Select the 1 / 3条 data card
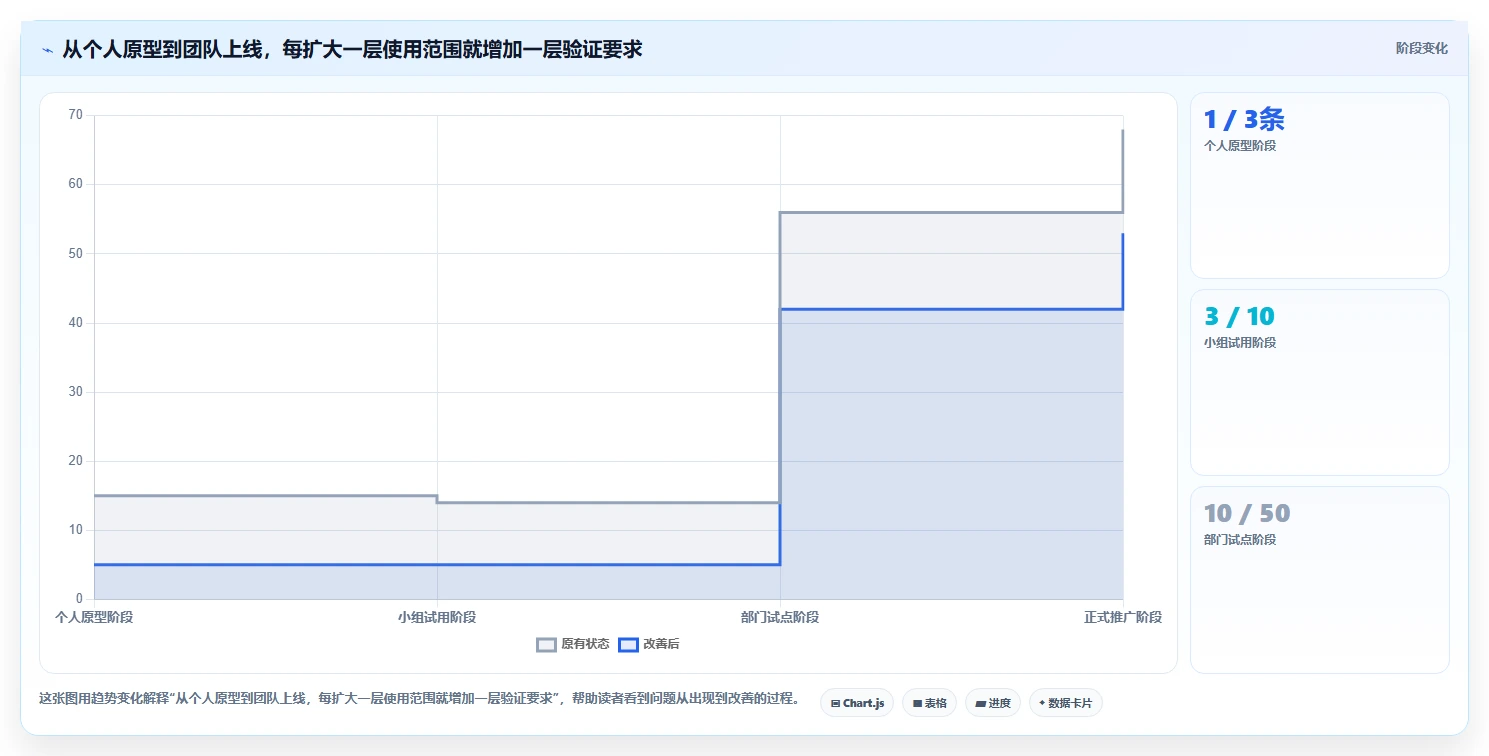This screenshot has width=1489, height=756. tap(1319, 185)
